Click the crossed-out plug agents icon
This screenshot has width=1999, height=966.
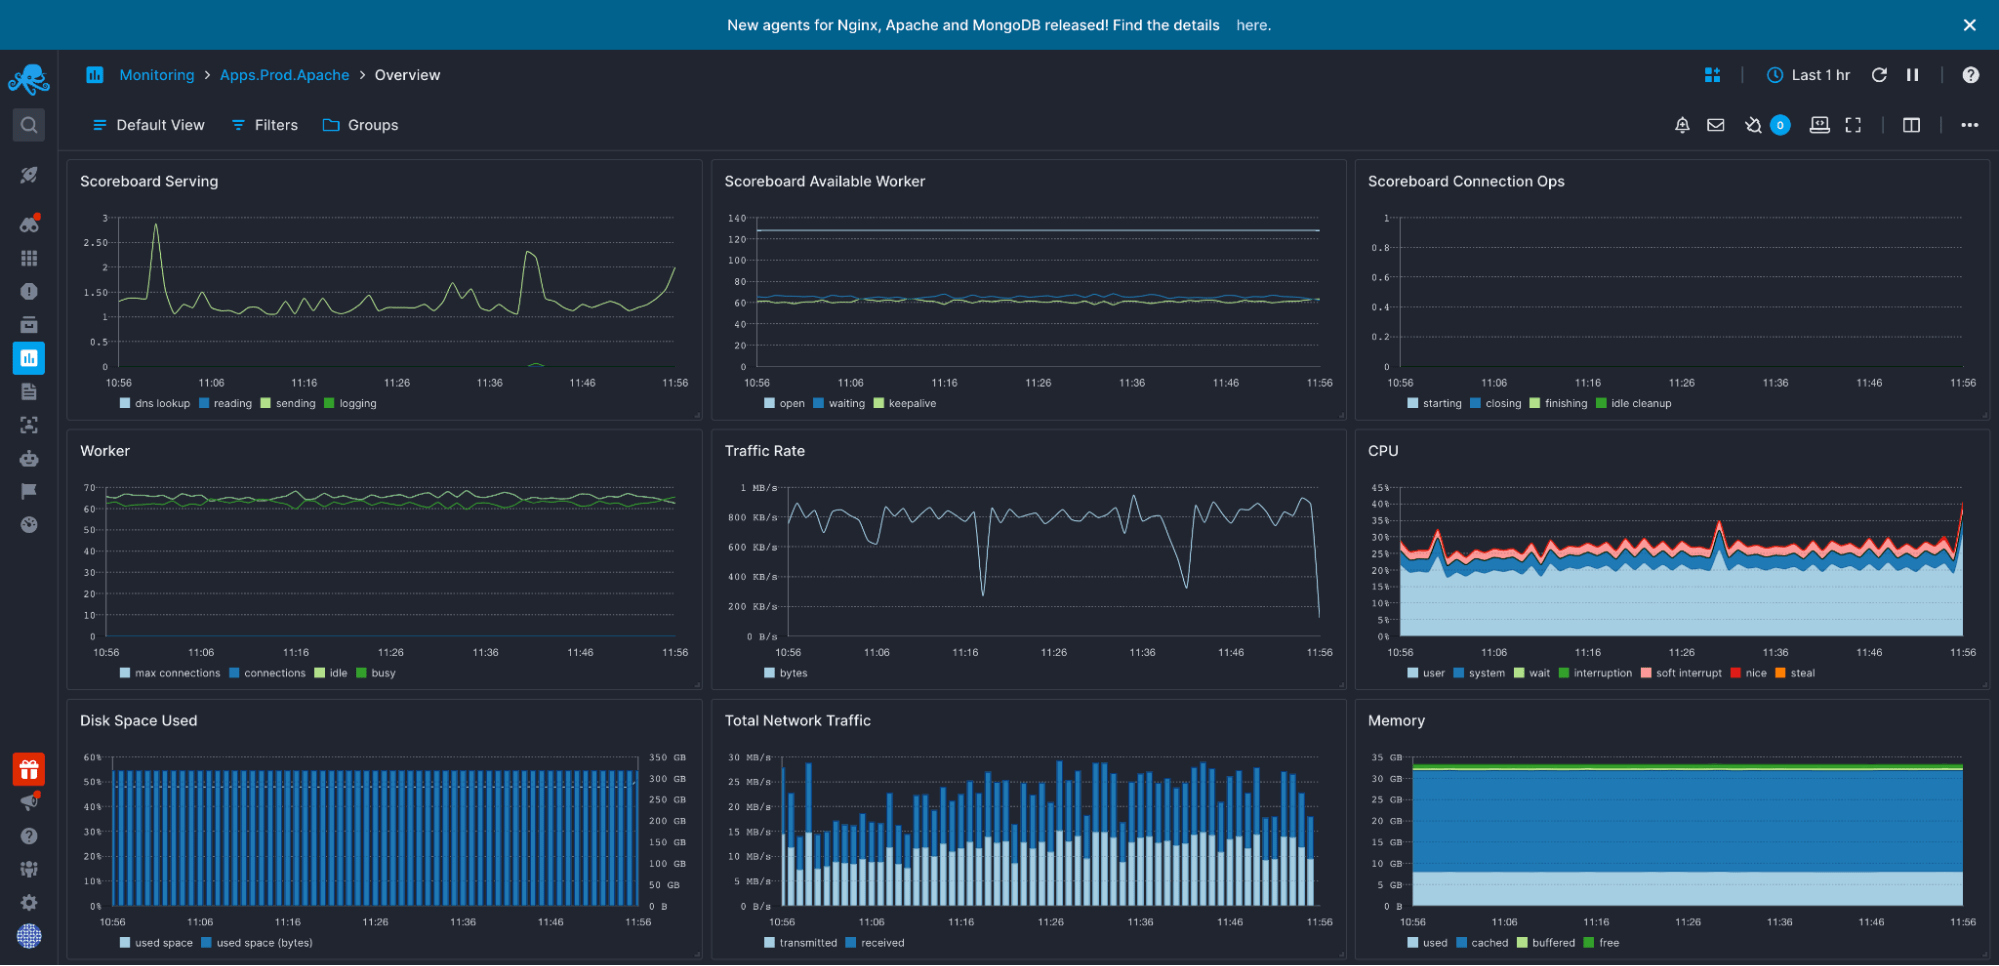(1752, 125)
